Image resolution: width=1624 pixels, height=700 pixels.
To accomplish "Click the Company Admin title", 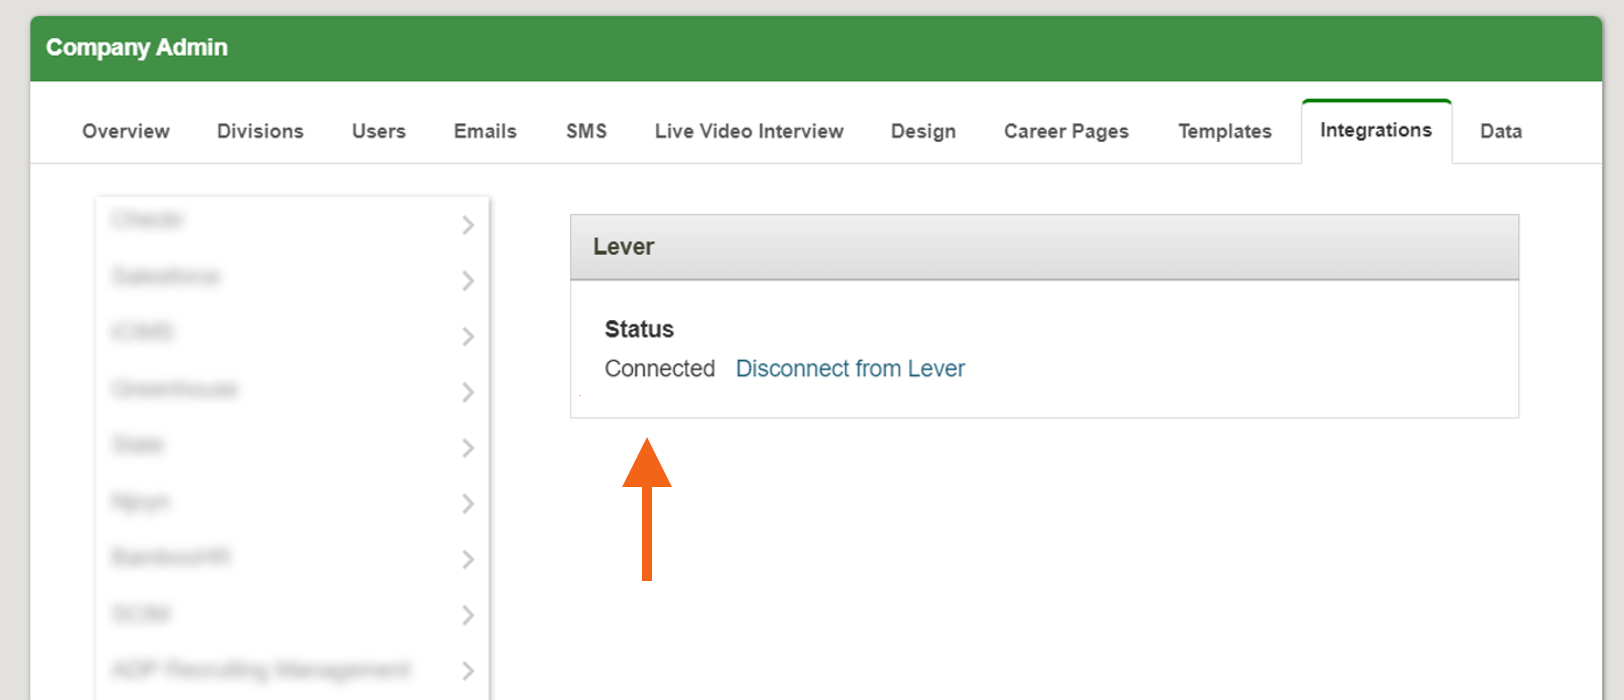I will click(137, 48).
